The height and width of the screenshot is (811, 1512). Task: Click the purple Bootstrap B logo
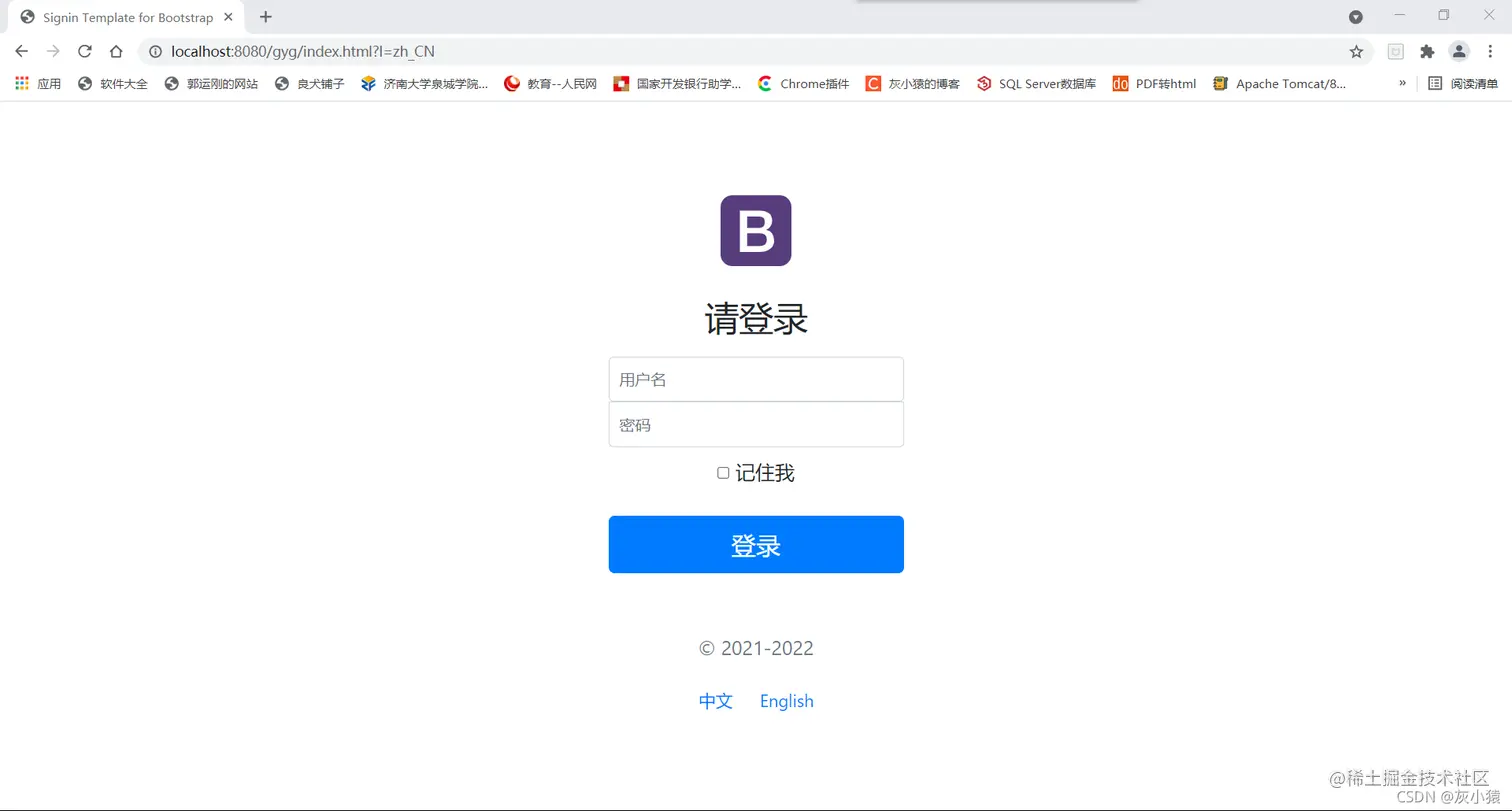[x=756, y=231]
